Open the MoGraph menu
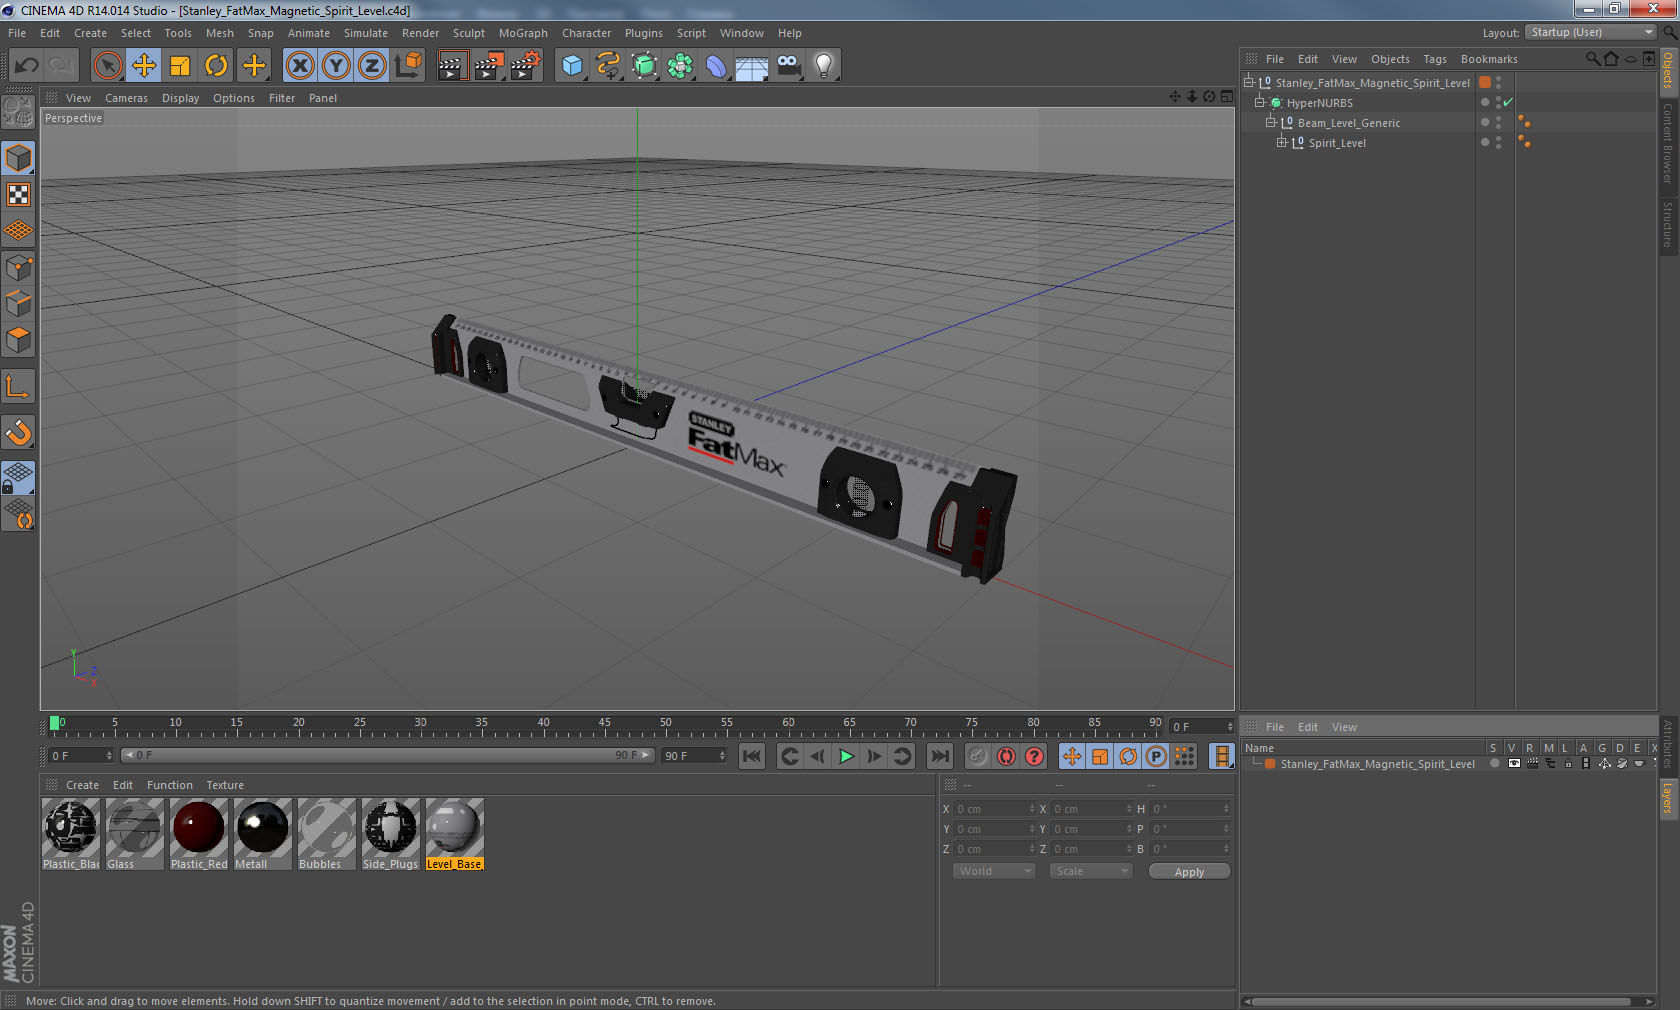This screenshot has width=1680, height=1010. point(523,33)
